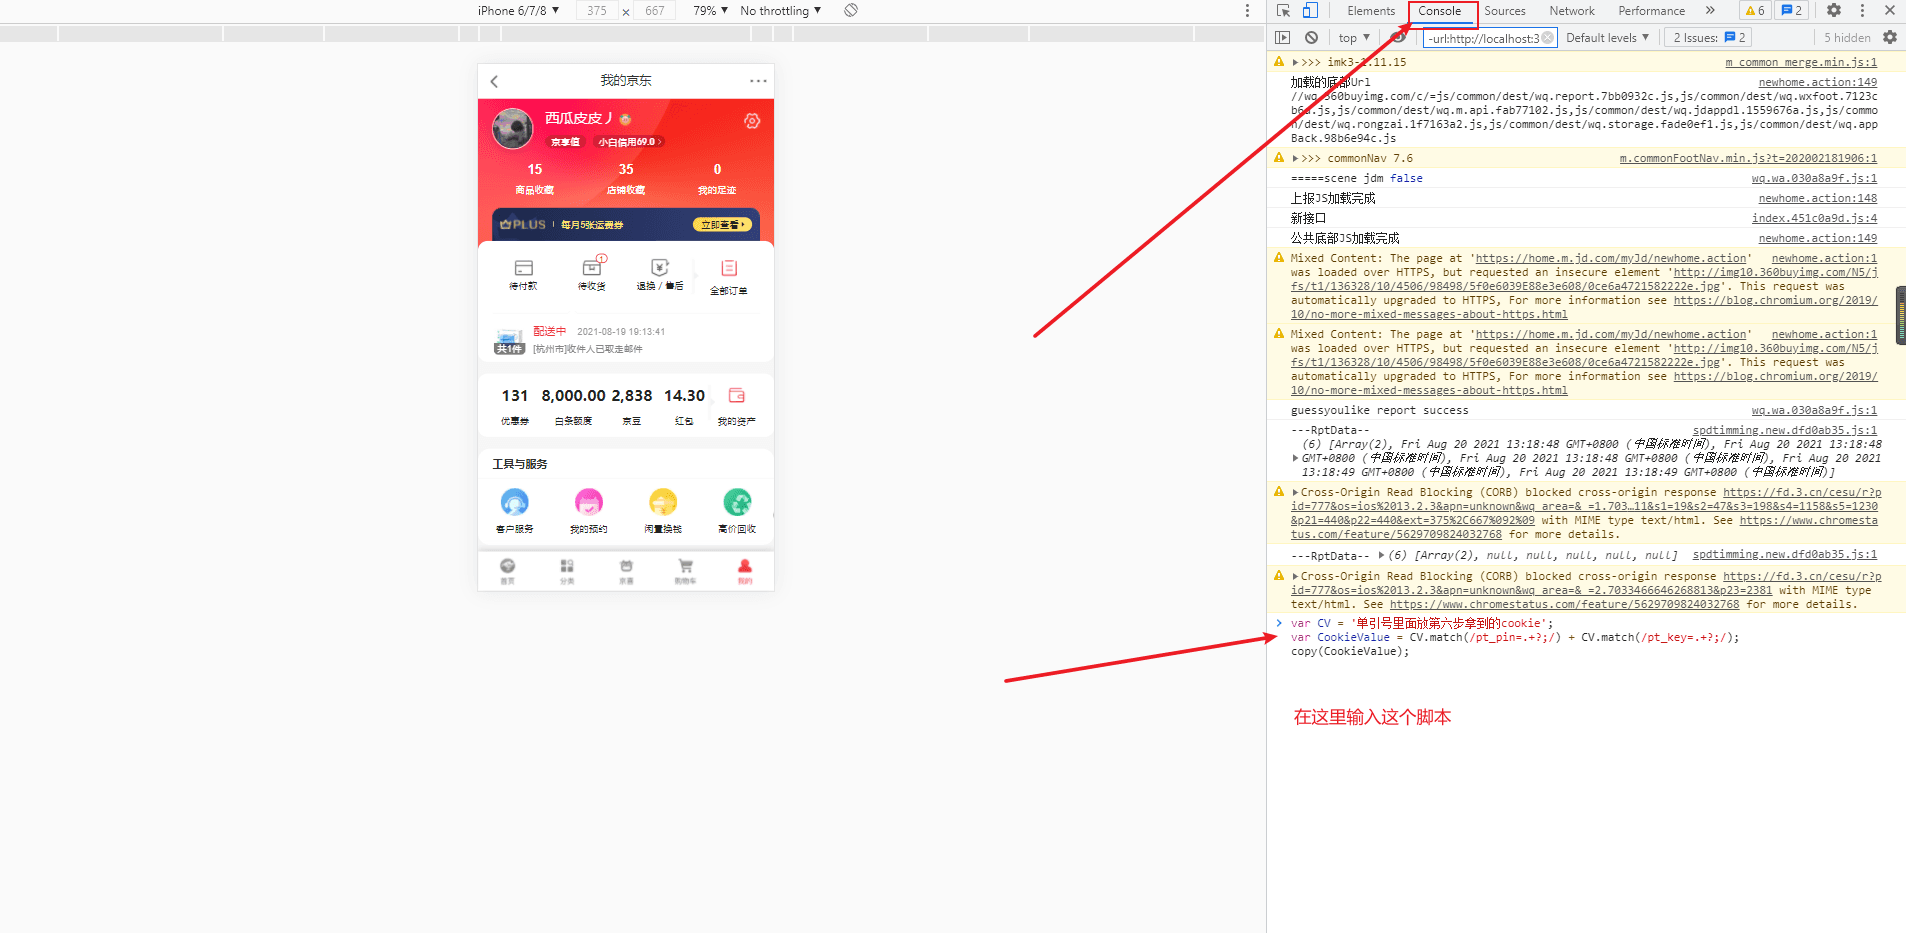The width and height of the screenshot is (1906, 933).
Task: Tap the 高价回收 recycle icon
Action: tap(737, 503)
